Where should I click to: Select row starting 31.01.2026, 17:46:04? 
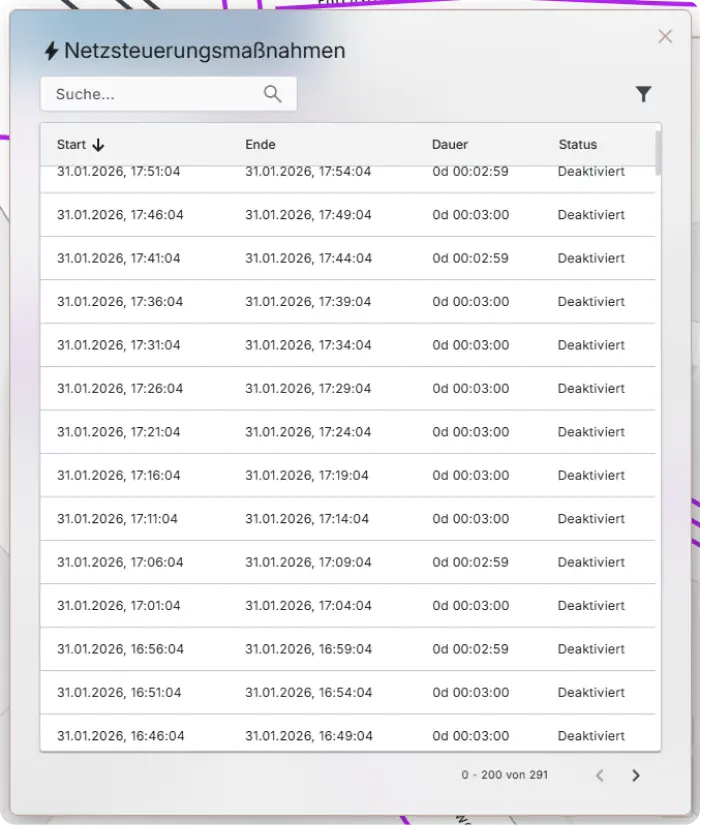(x=348, y=215)
